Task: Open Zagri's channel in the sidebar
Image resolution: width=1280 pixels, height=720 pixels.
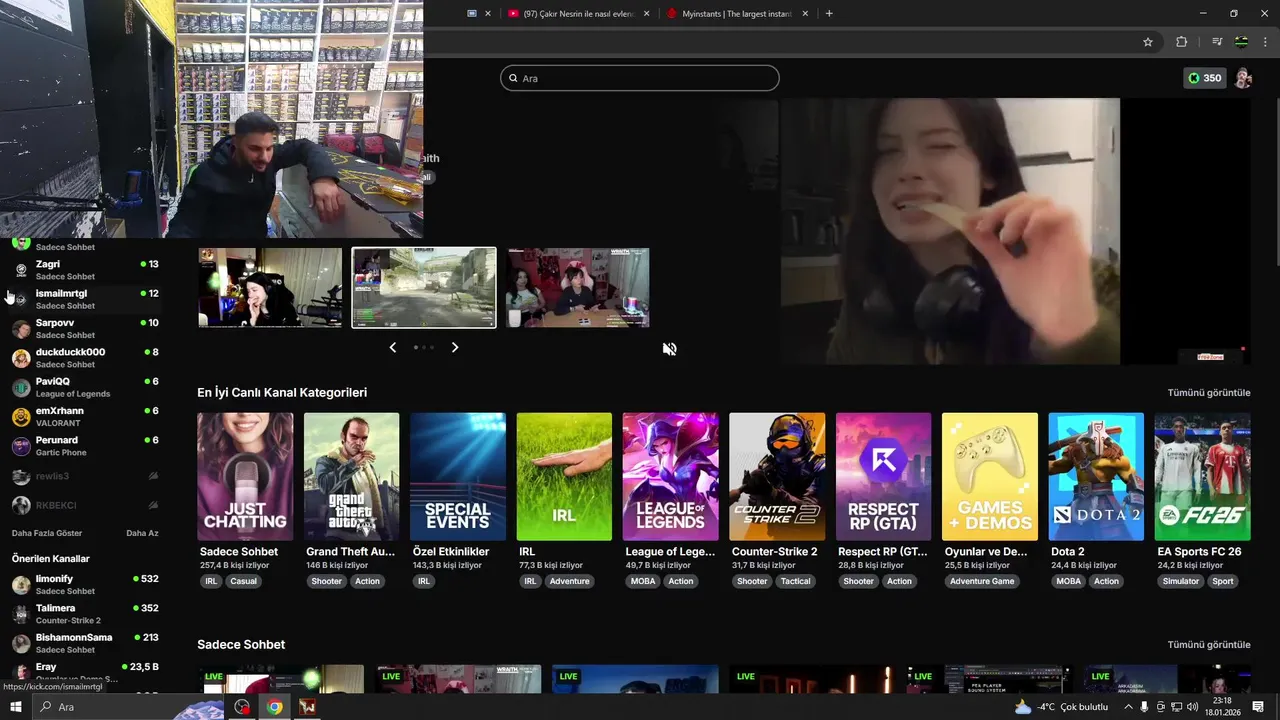Action: pyautogui.click(x=85, y=270)
